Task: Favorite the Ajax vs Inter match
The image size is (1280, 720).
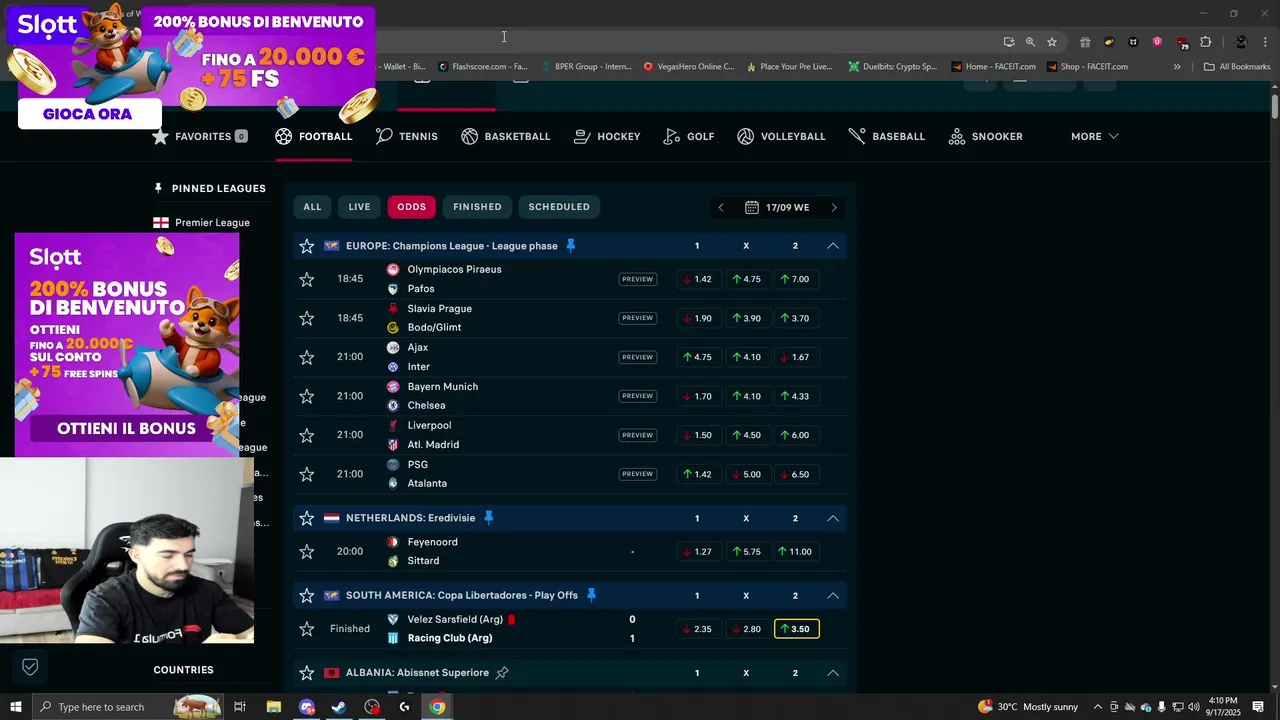Action: coord(307,357)
